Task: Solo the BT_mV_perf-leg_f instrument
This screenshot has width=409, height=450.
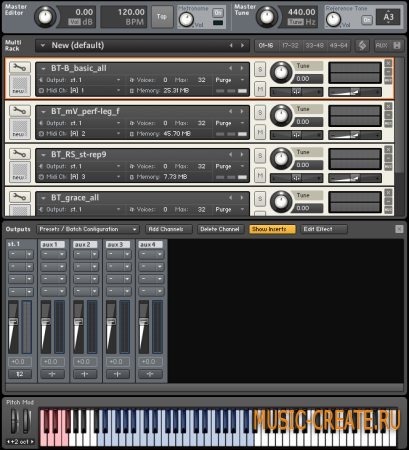Action: 260,112
